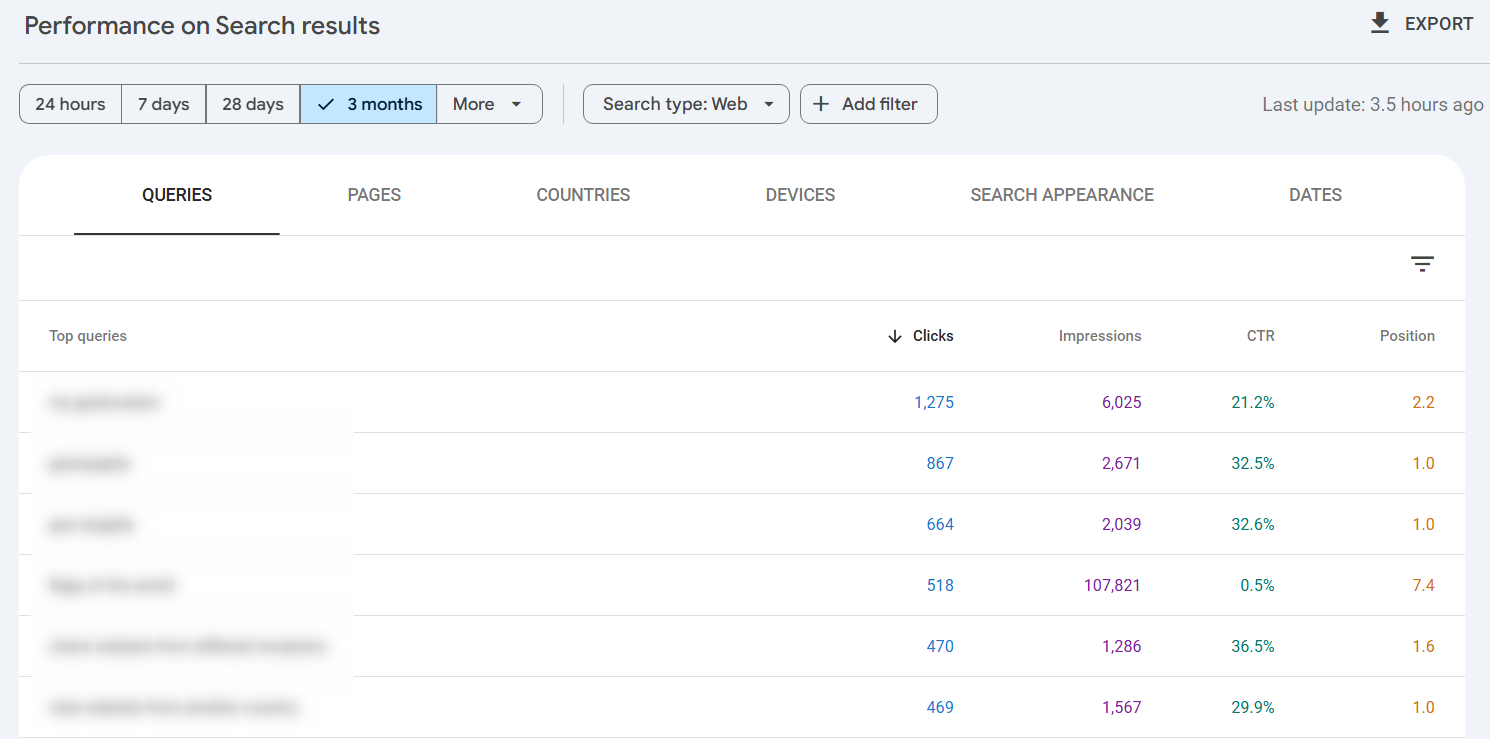Open the blurred query in the 1,275 clicks row
This screenshot has width=1490, height=739.
point(104,402)
